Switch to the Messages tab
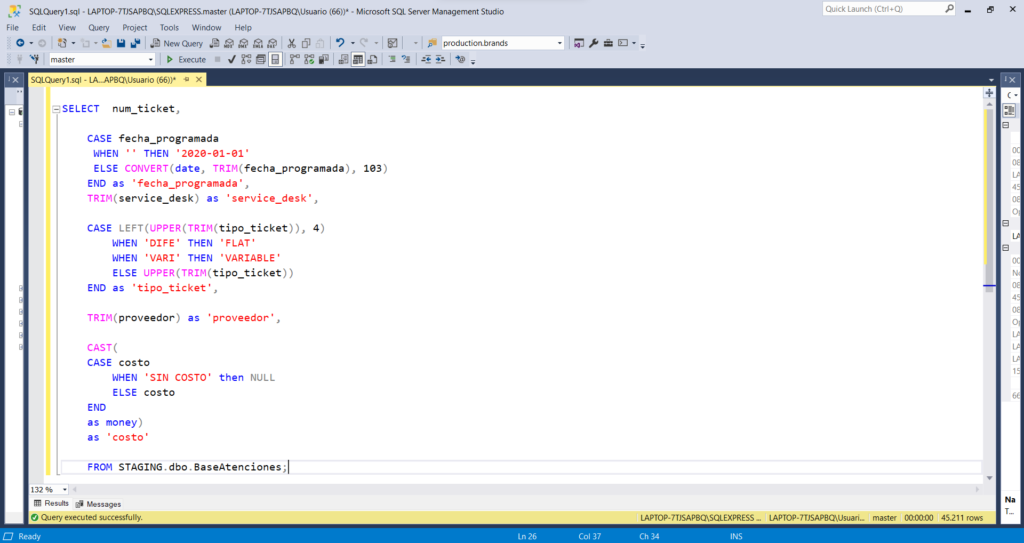Image resolution: width=1024 pixels, height=543 pixels. coord(98,504)
